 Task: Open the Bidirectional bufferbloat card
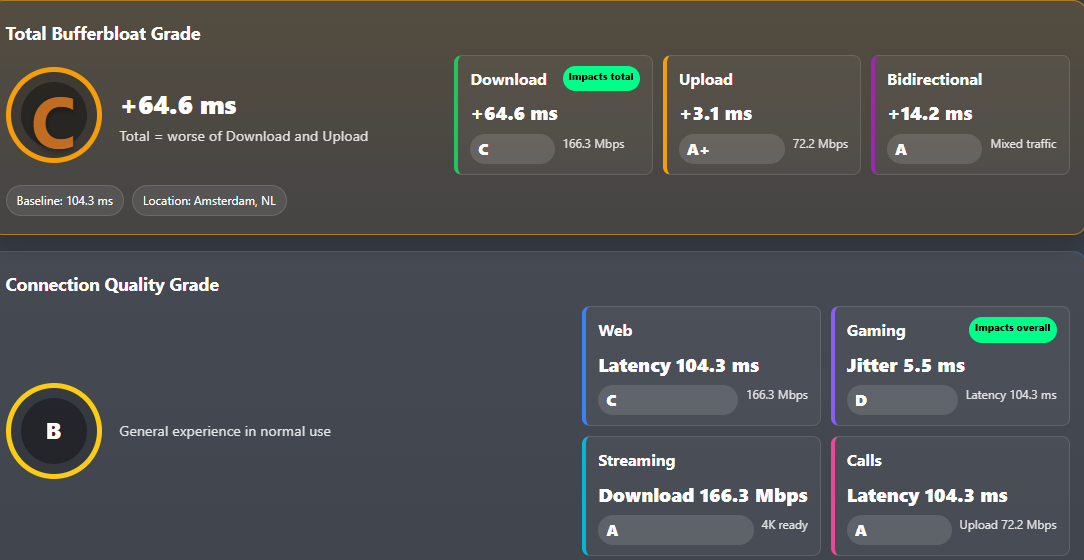tap(971, 115)
